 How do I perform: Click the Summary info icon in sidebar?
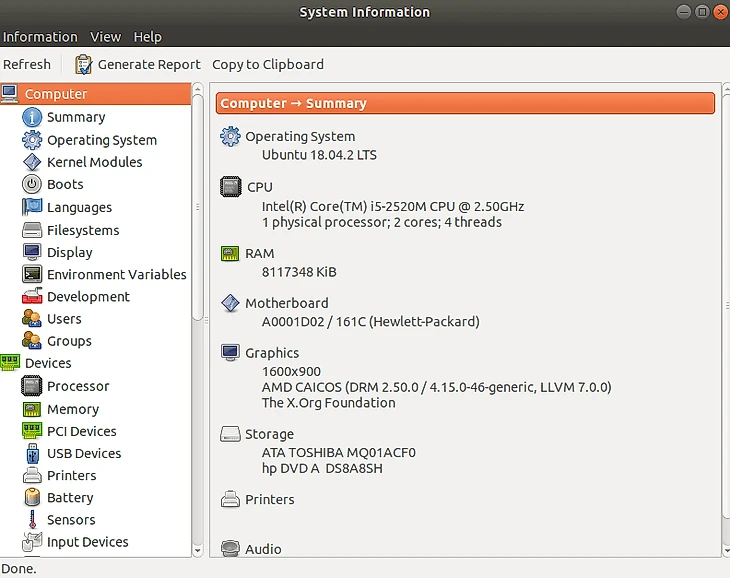click(x=32, y=117)
